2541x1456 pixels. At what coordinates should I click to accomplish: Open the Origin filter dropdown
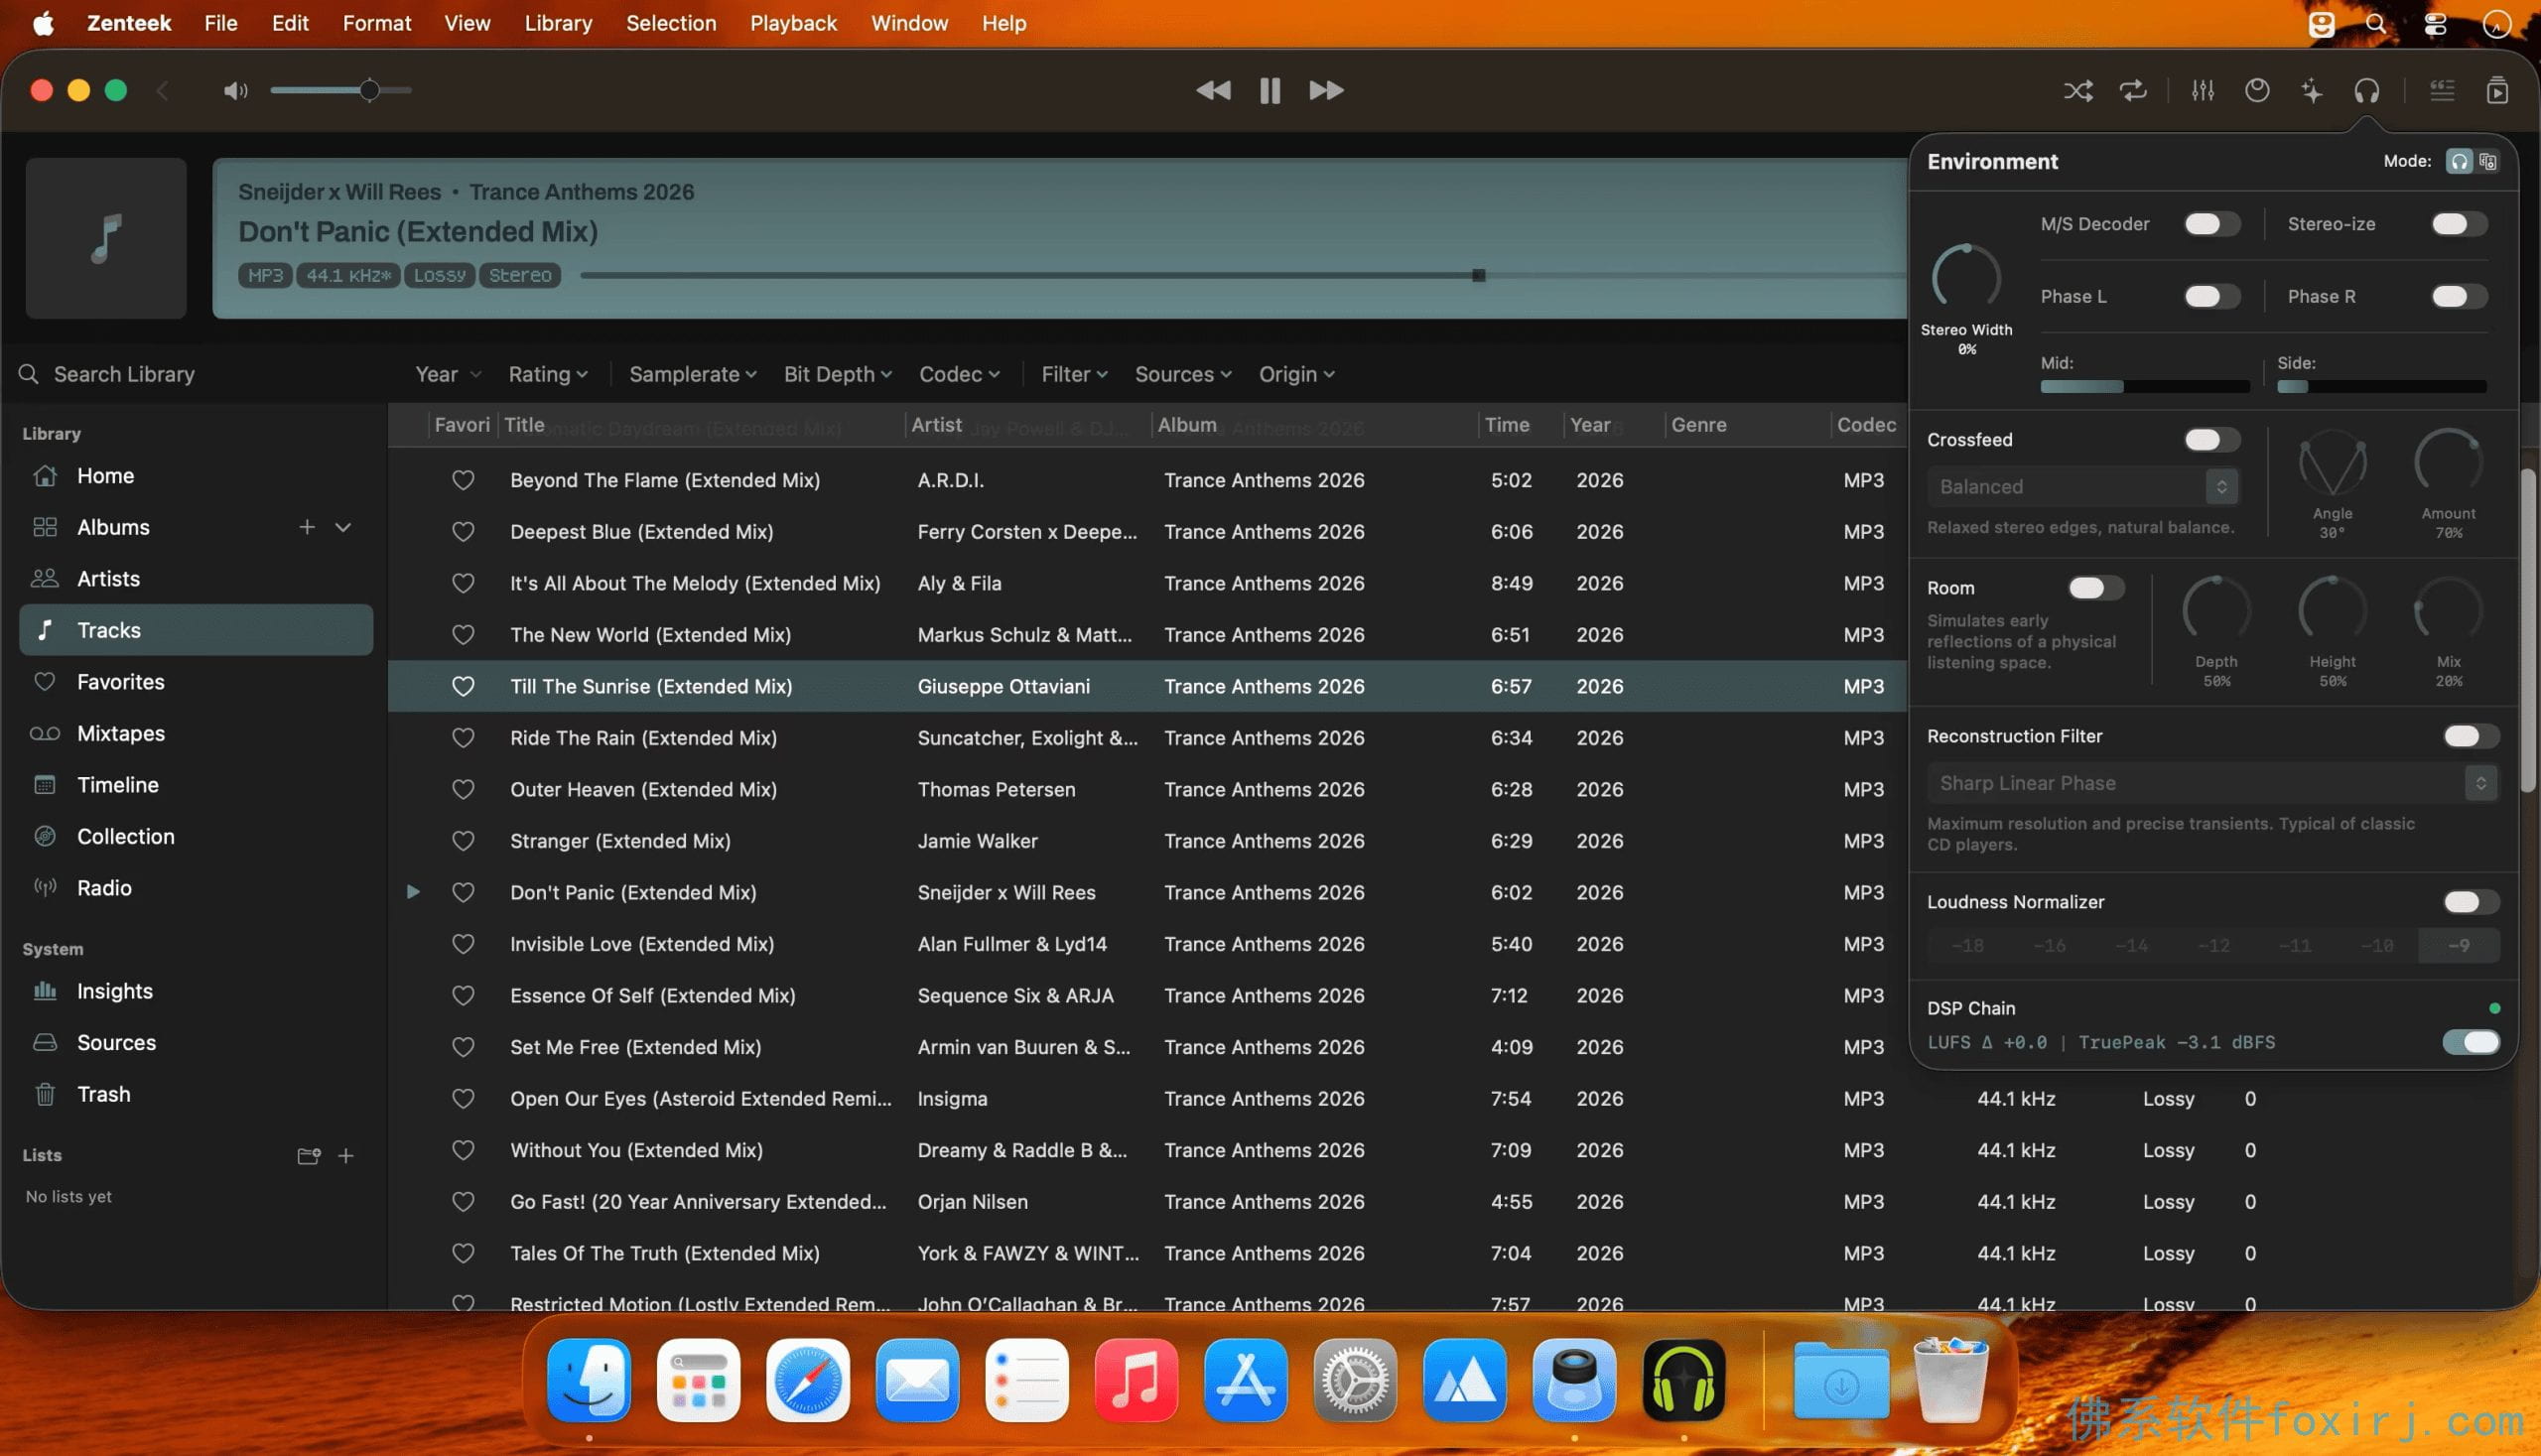click(1296, 374)
